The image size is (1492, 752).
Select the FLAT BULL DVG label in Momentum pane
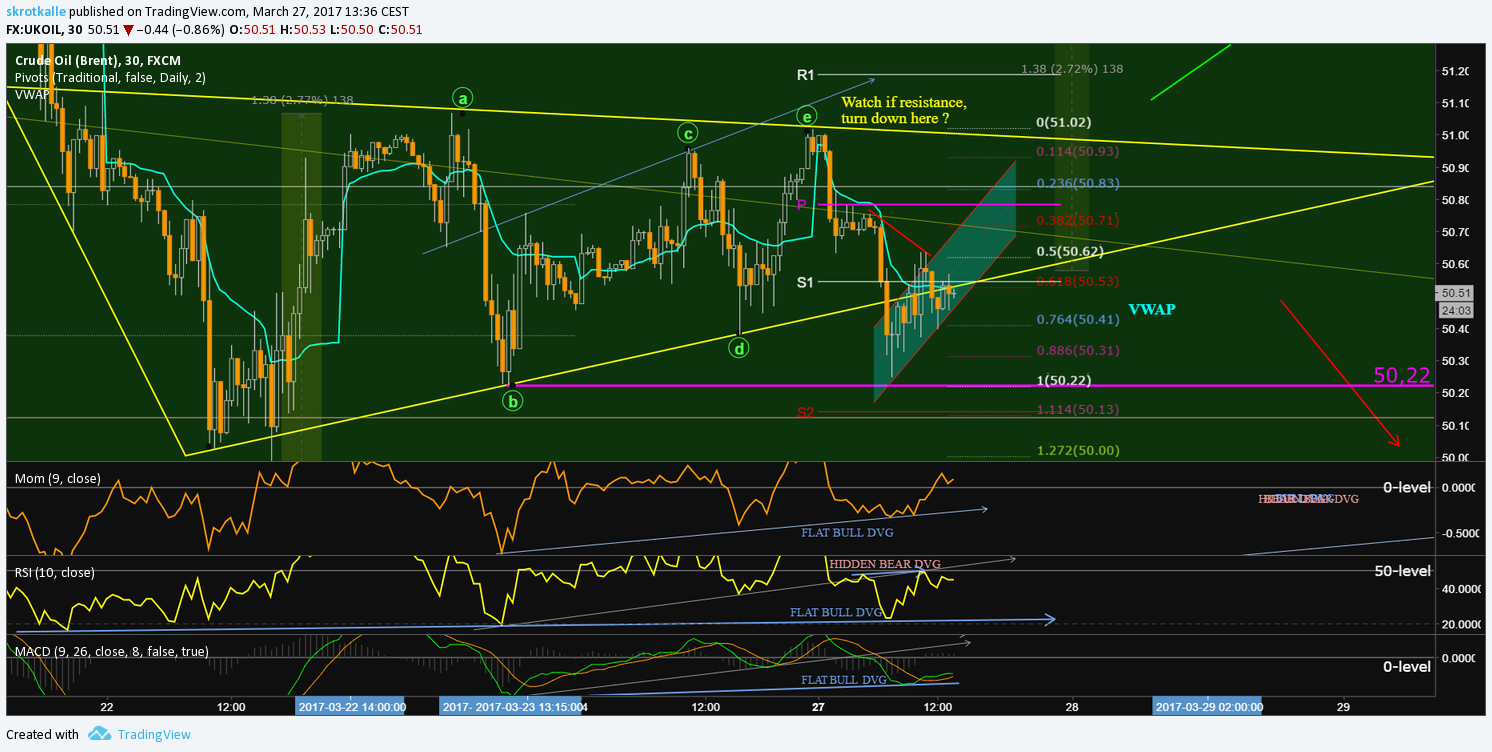(847, 533)
